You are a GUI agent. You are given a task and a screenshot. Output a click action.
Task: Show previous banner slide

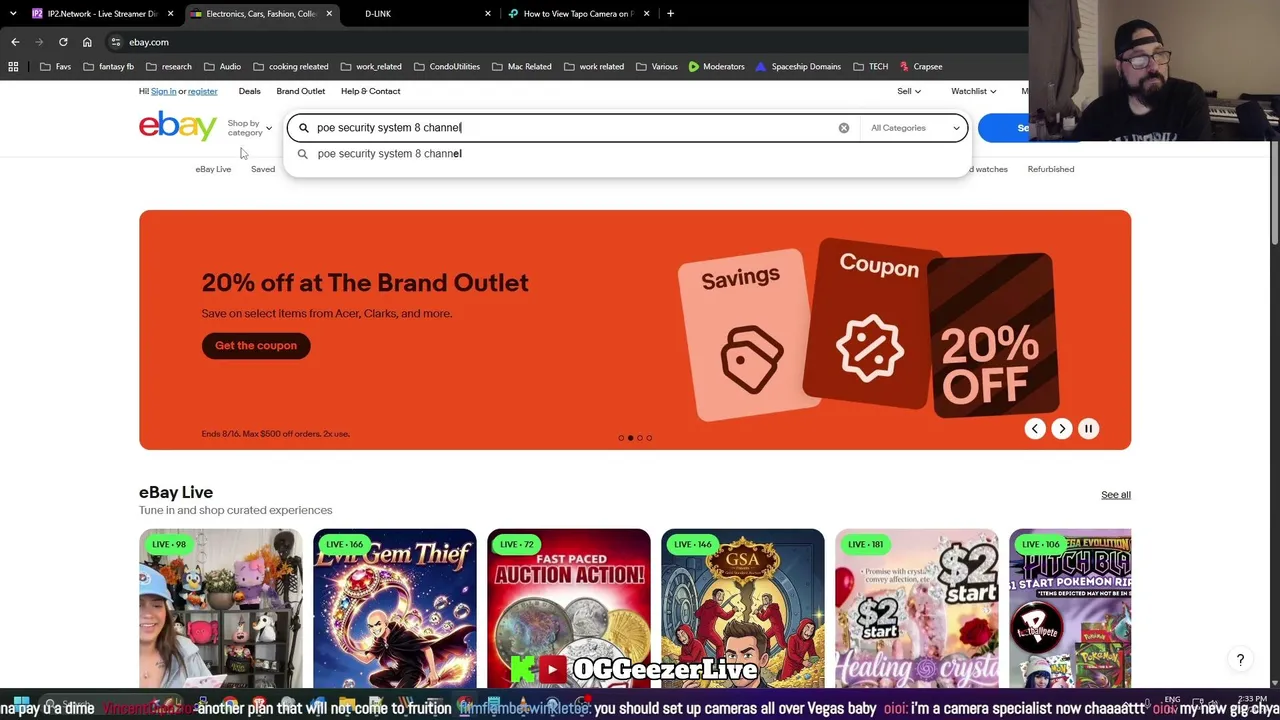[x=1035, y=429]
